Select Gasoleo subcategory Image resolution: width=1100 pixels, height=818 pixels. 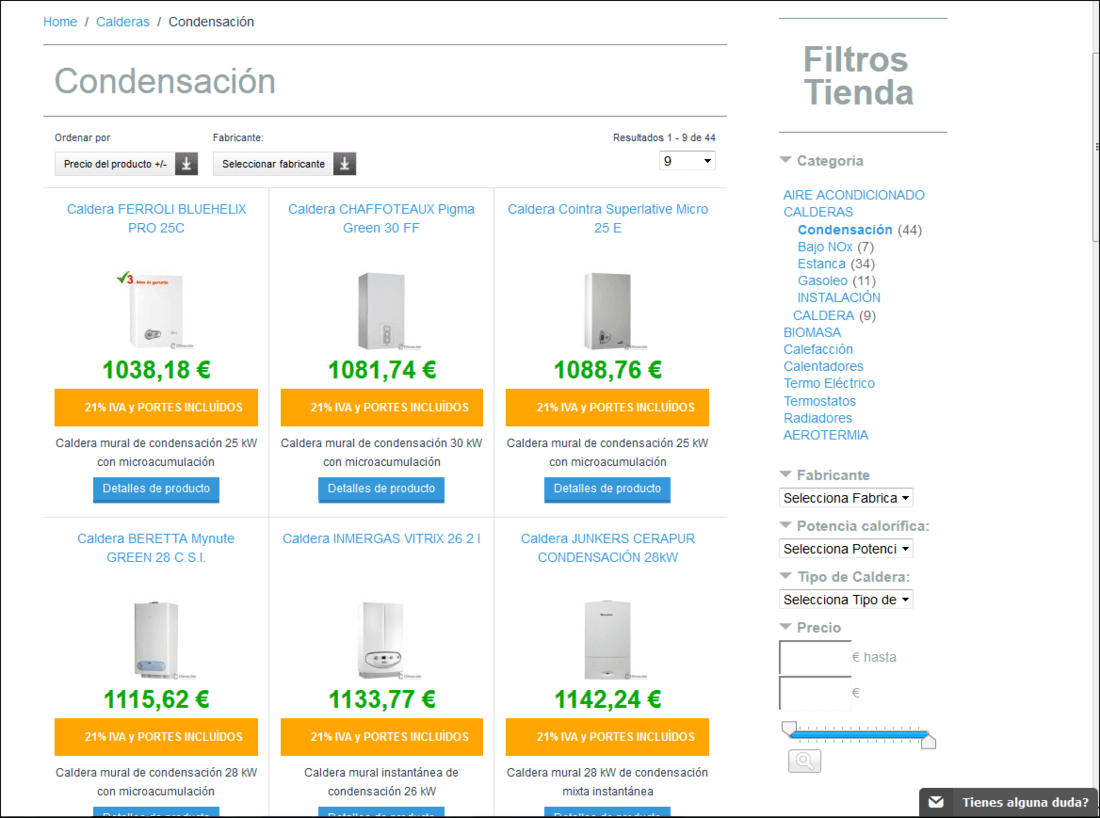click(823, 281)
